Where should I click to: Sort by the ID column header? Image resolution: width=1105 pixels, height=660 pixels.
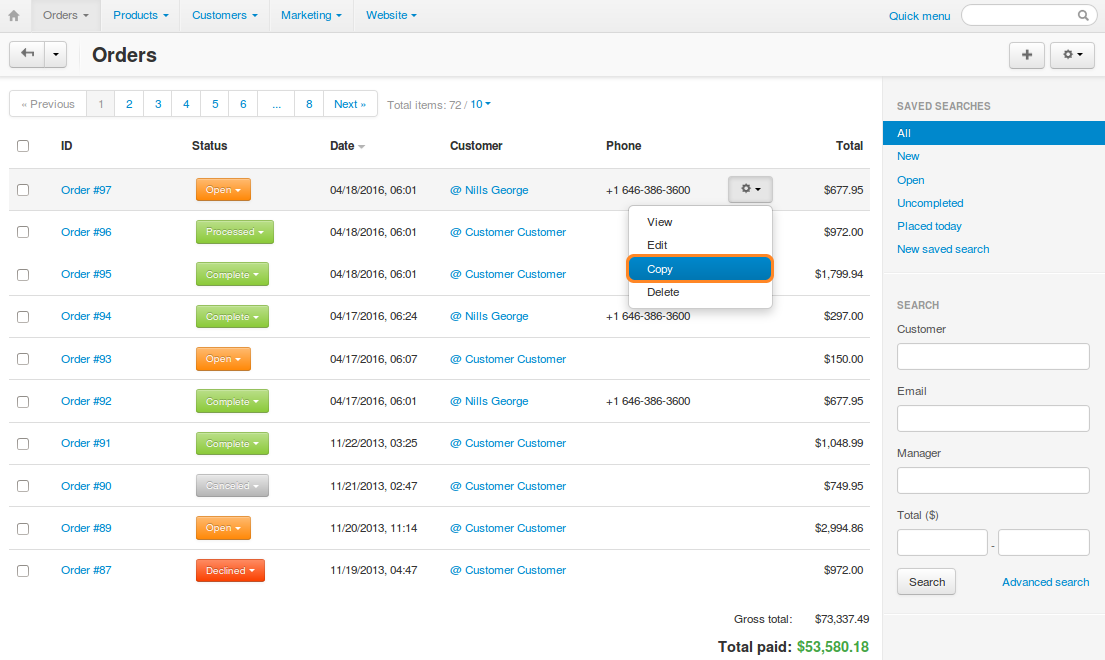(66, 146)
